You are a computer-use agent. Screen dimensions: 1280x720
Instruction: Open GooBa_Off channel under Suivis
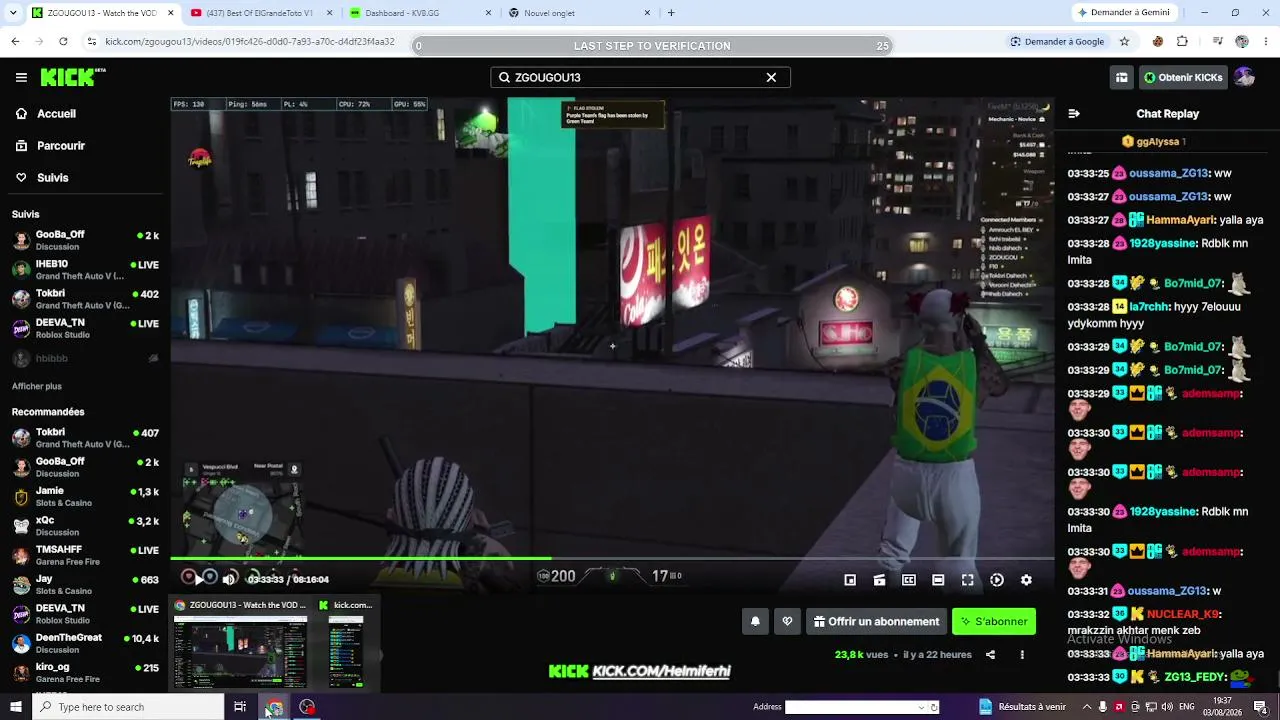(85, 241)
